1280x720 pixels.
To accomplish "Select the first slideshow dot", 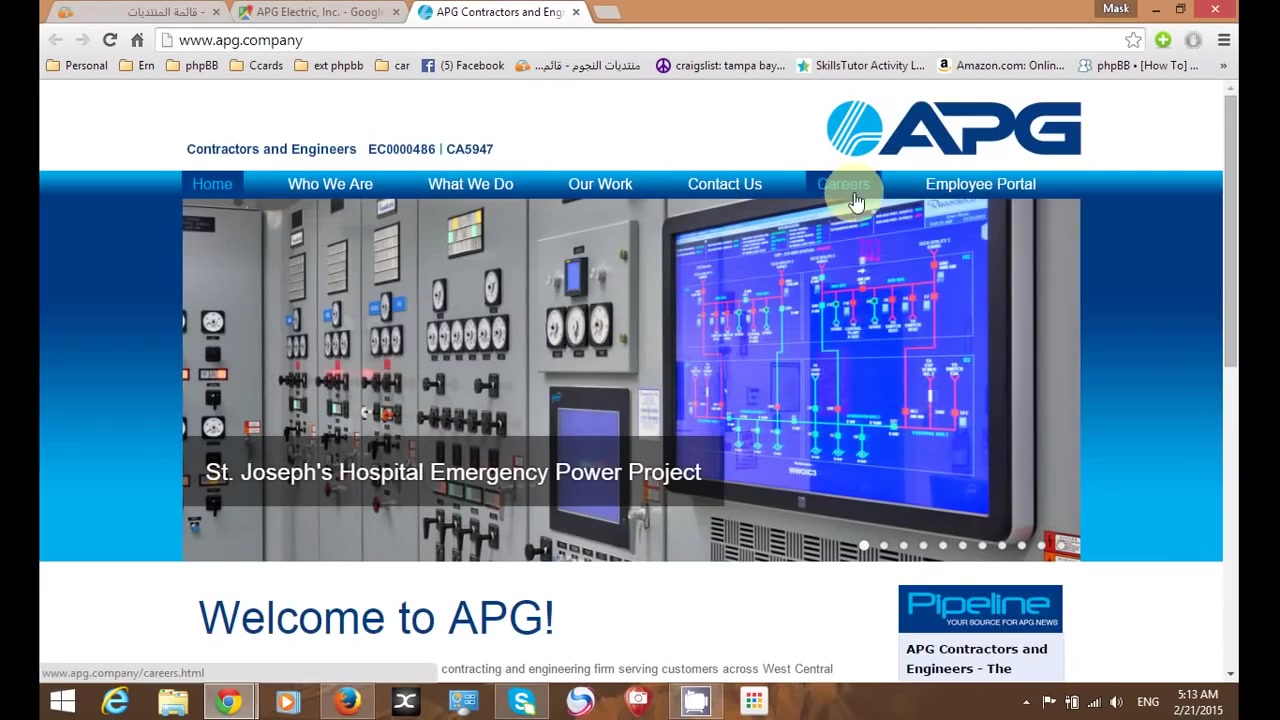I will tap(864, 546).
